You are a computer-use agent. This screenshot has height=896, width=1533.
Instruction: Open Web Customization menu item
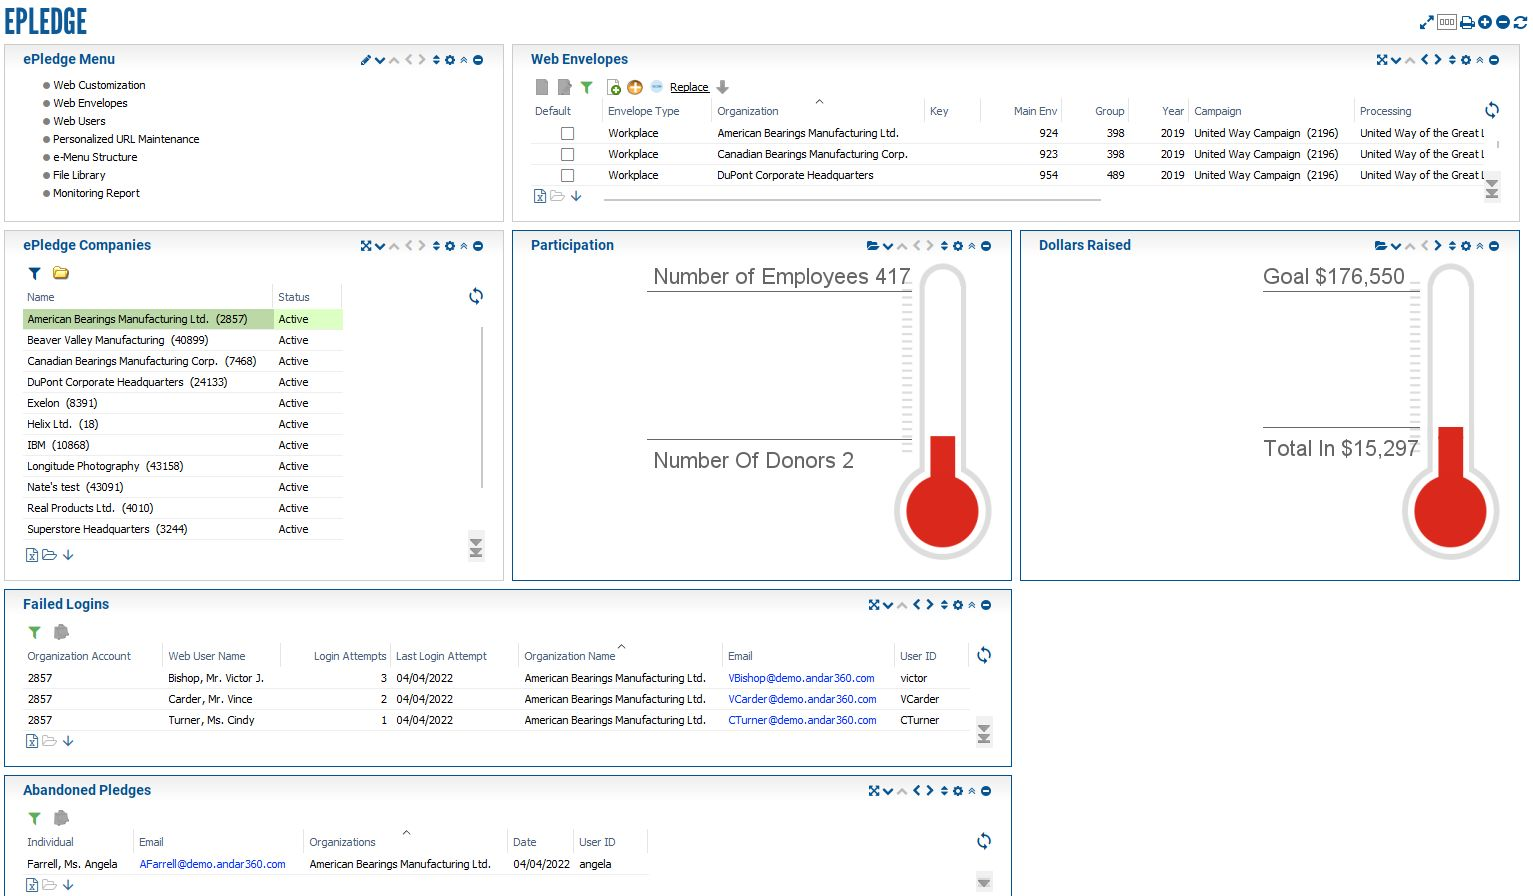coord(99,85)
